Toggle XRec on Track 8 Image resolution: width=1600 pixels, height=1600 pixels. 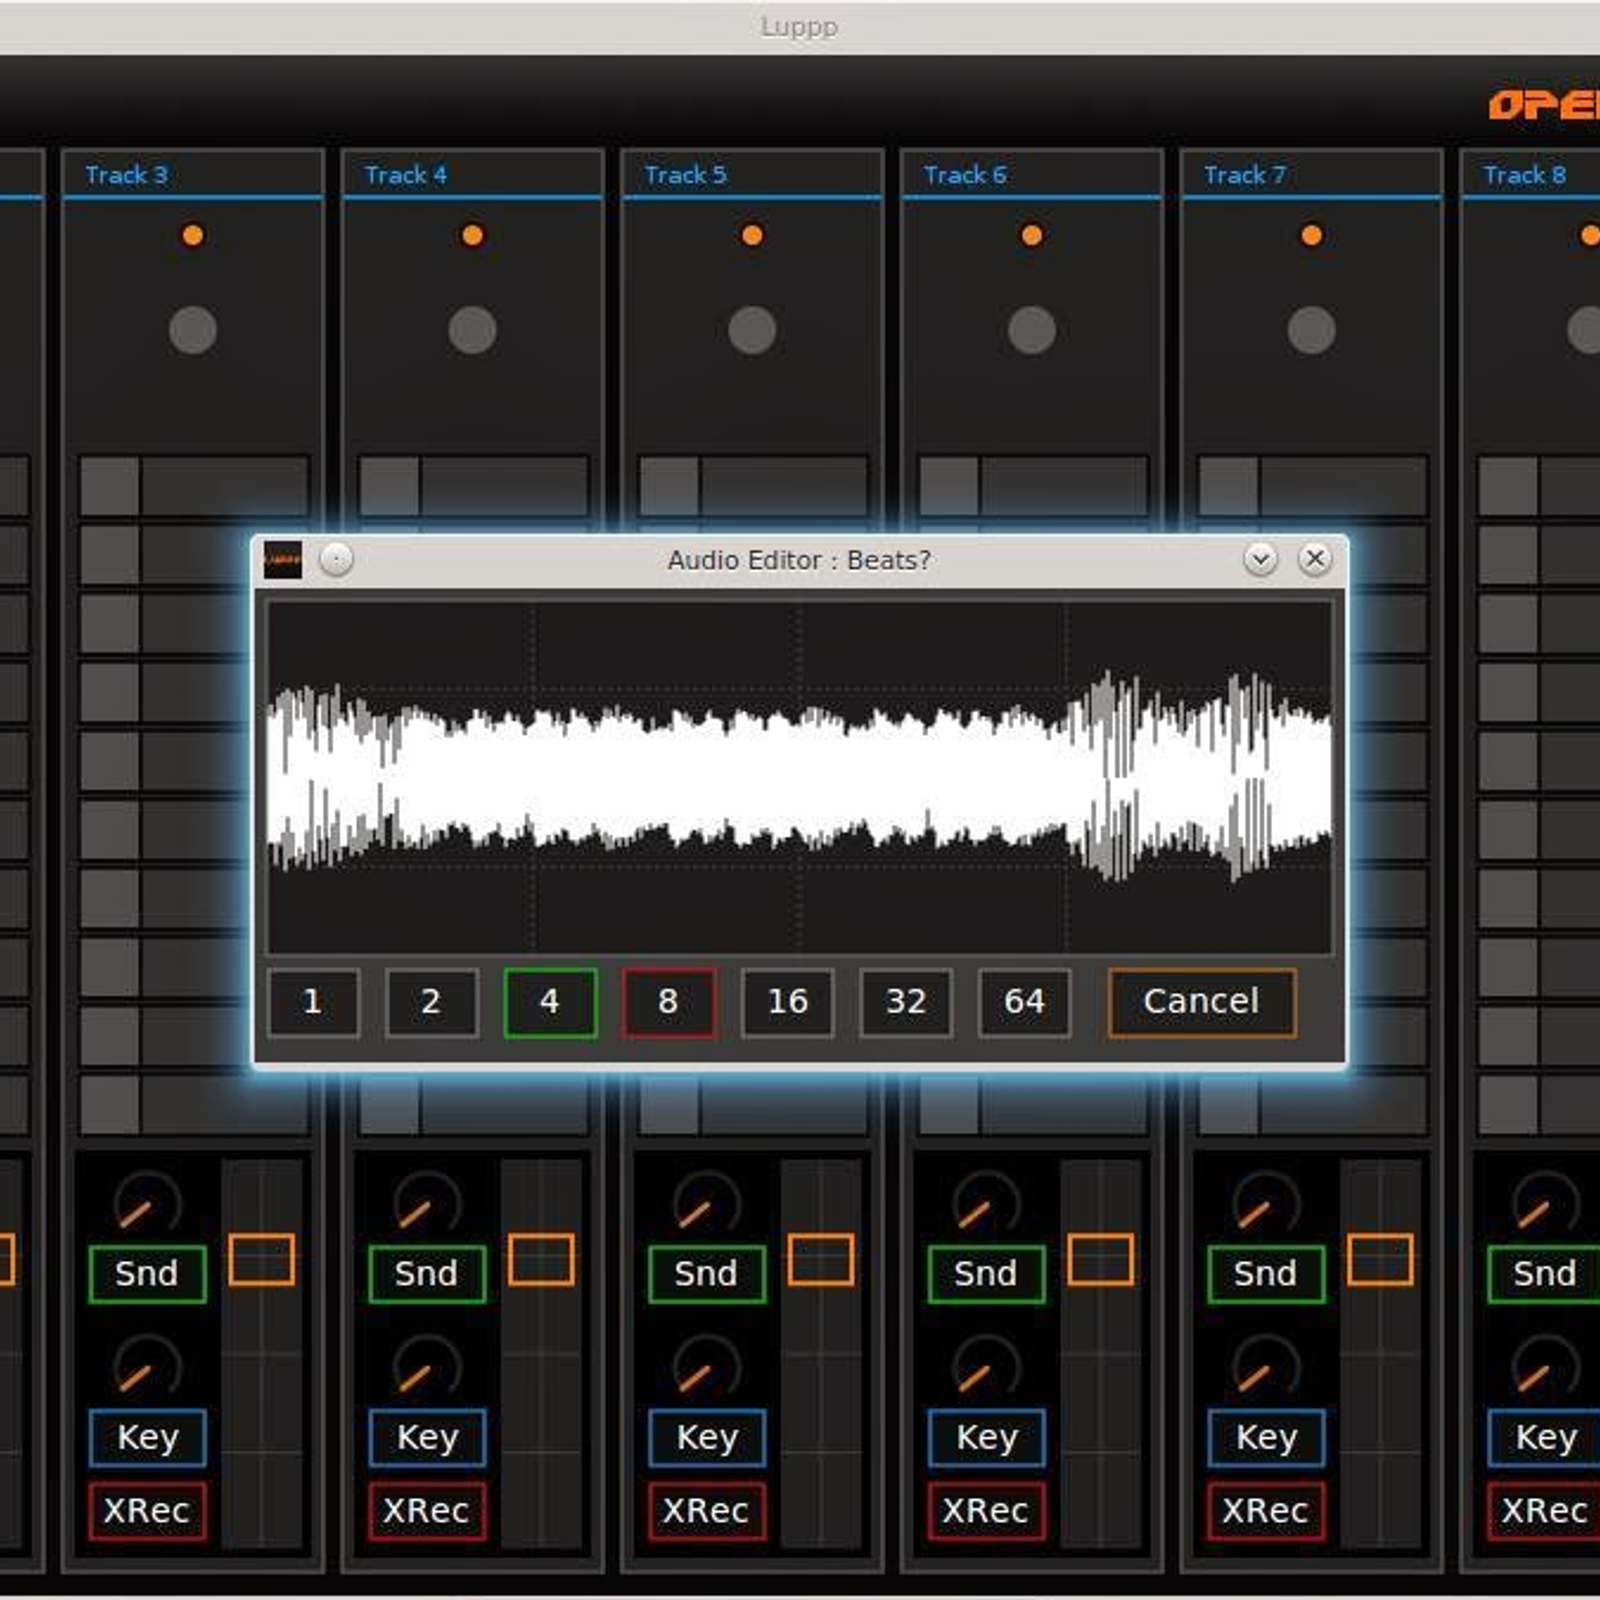pos(1544,1511)
